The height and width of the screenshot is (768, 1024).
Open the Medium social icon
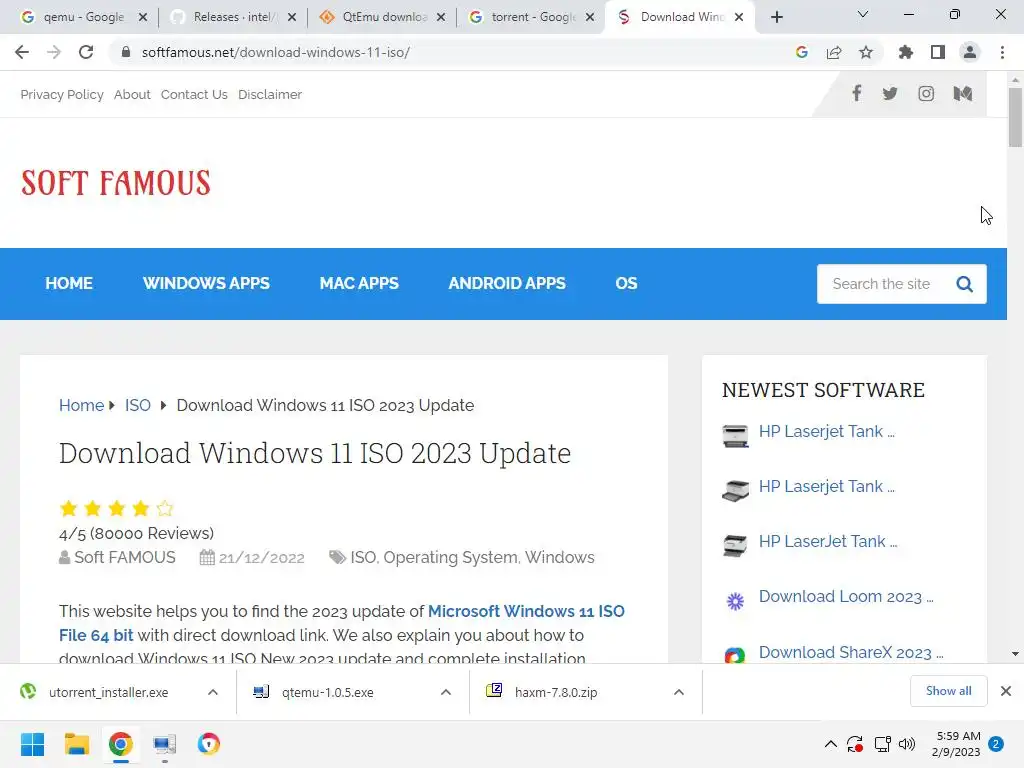[x=963, y=93]
